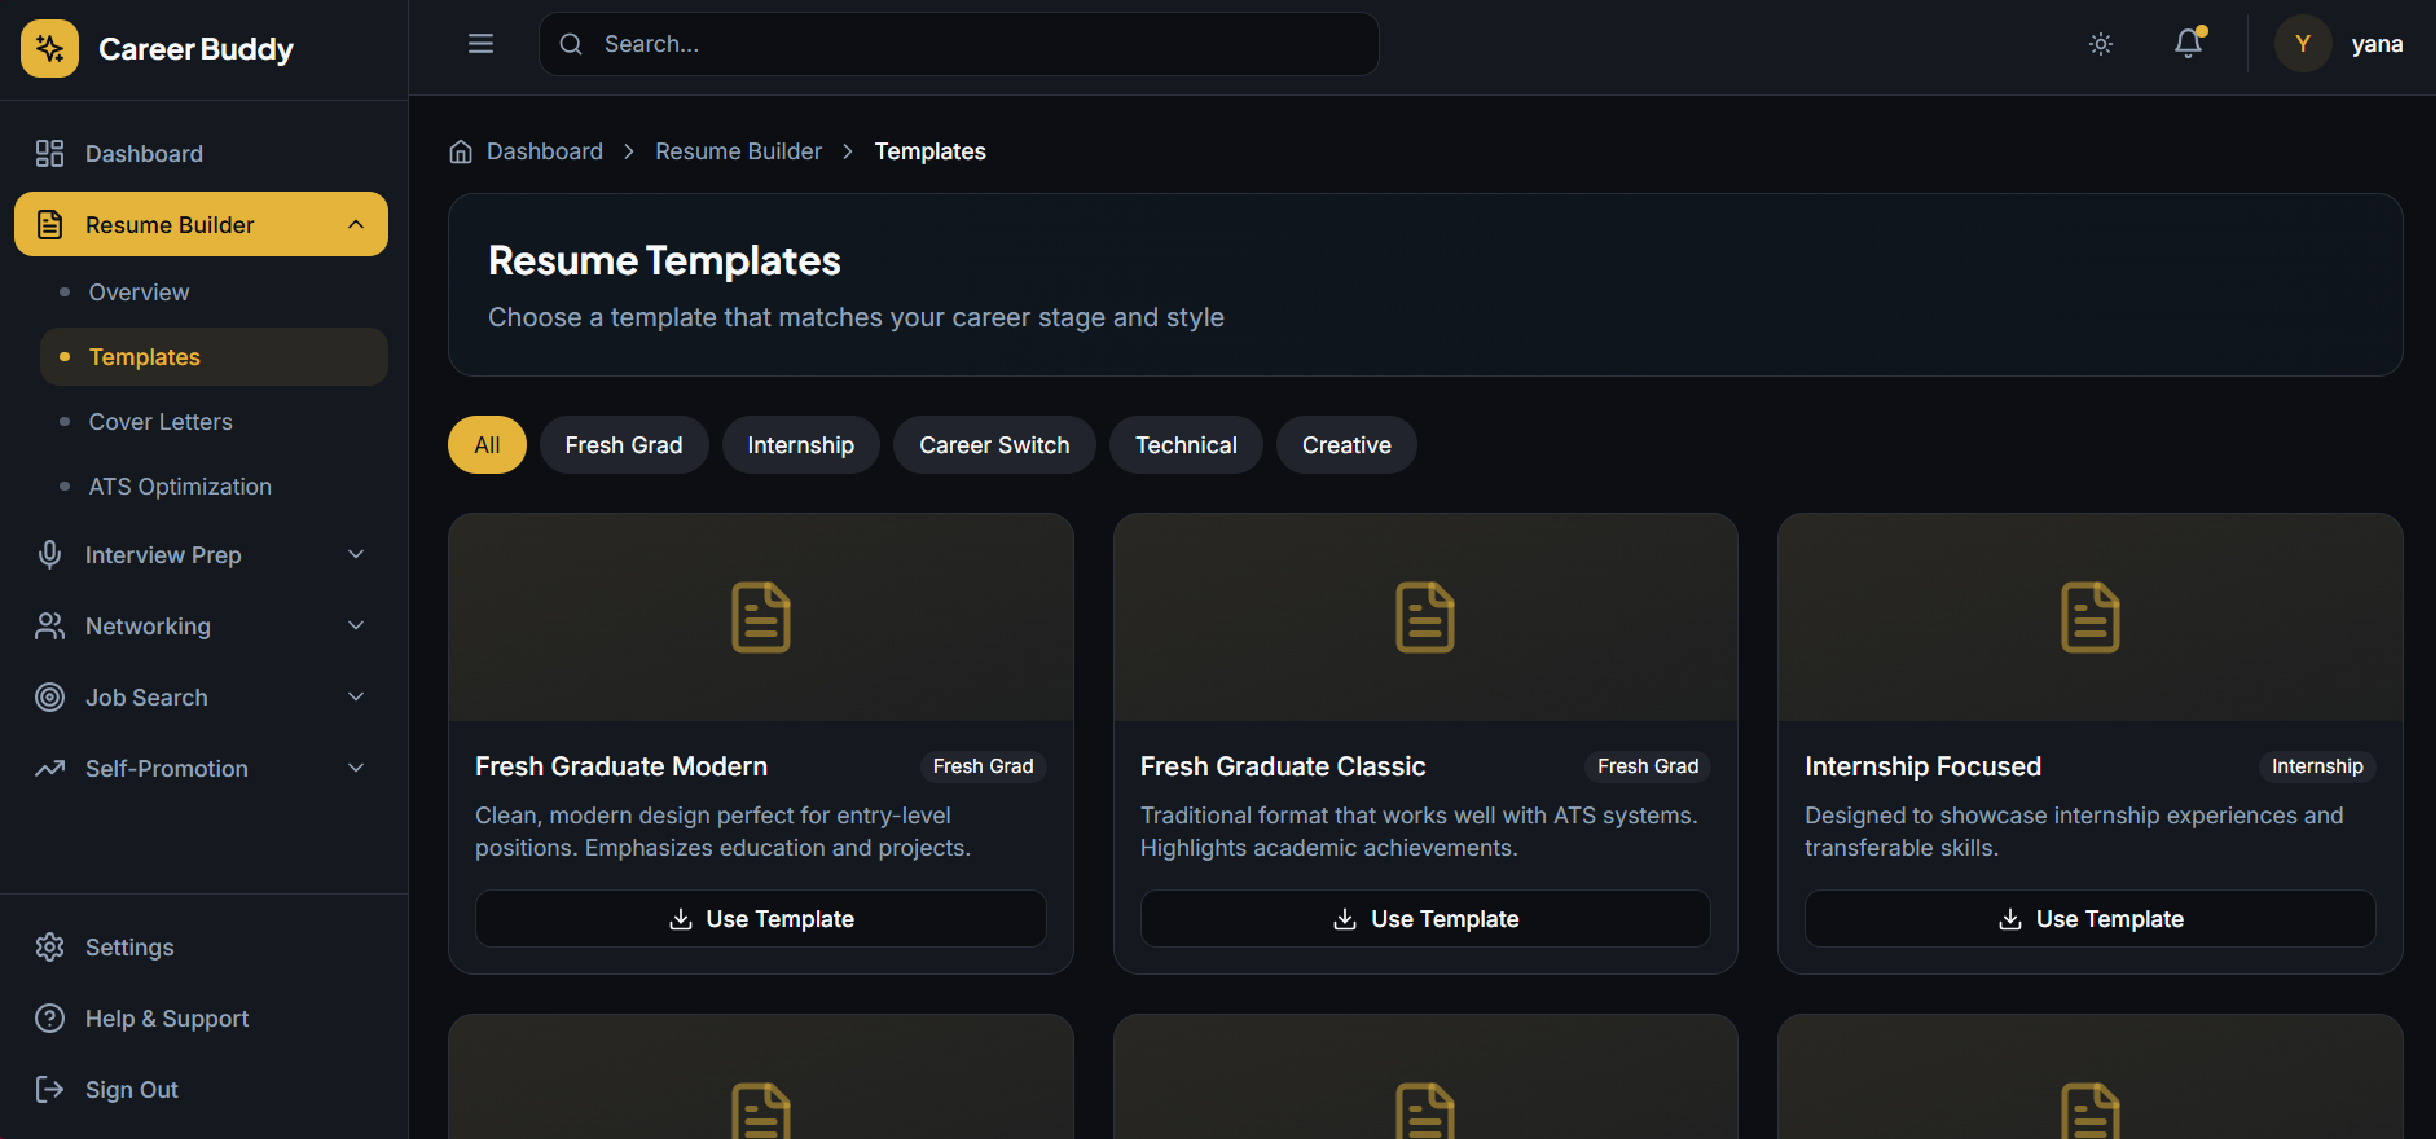
Task: Toggle the hamburger sidebar menu icon
Action: tap(481, 44)
